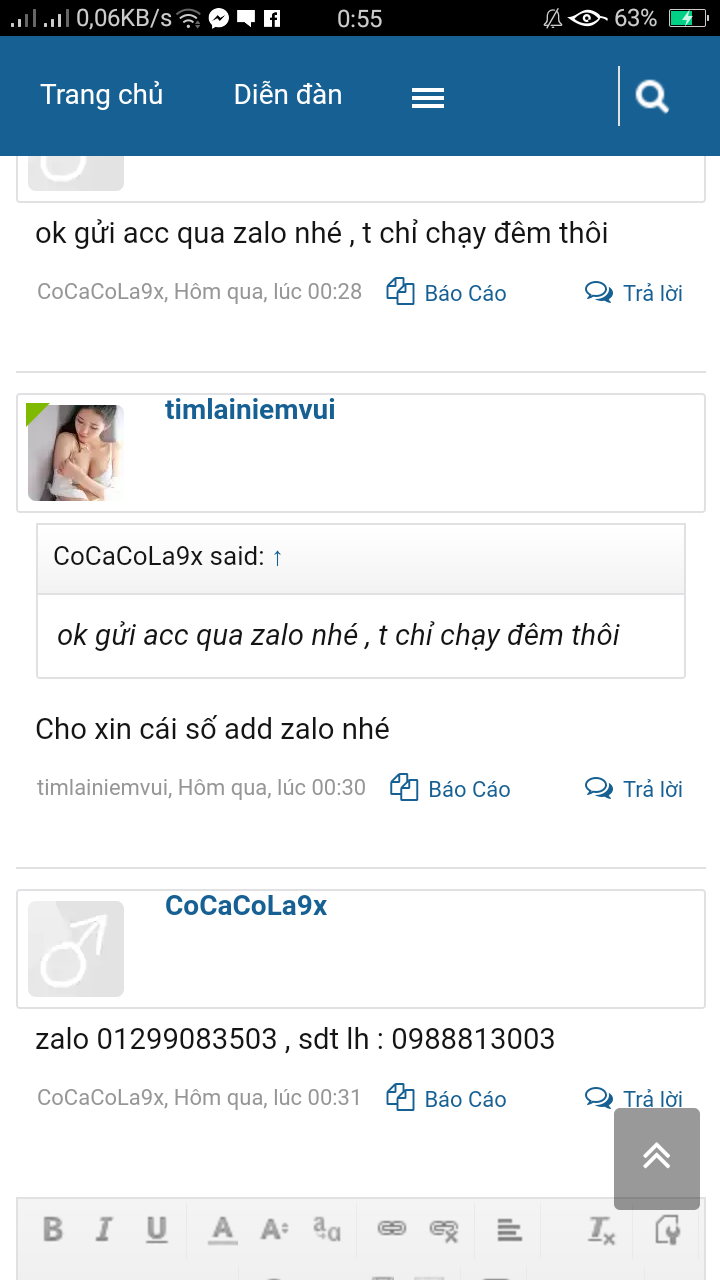This screenshot has width=720, height=1280.
Task: Go to Trang chủ
Action: point(101,94)
